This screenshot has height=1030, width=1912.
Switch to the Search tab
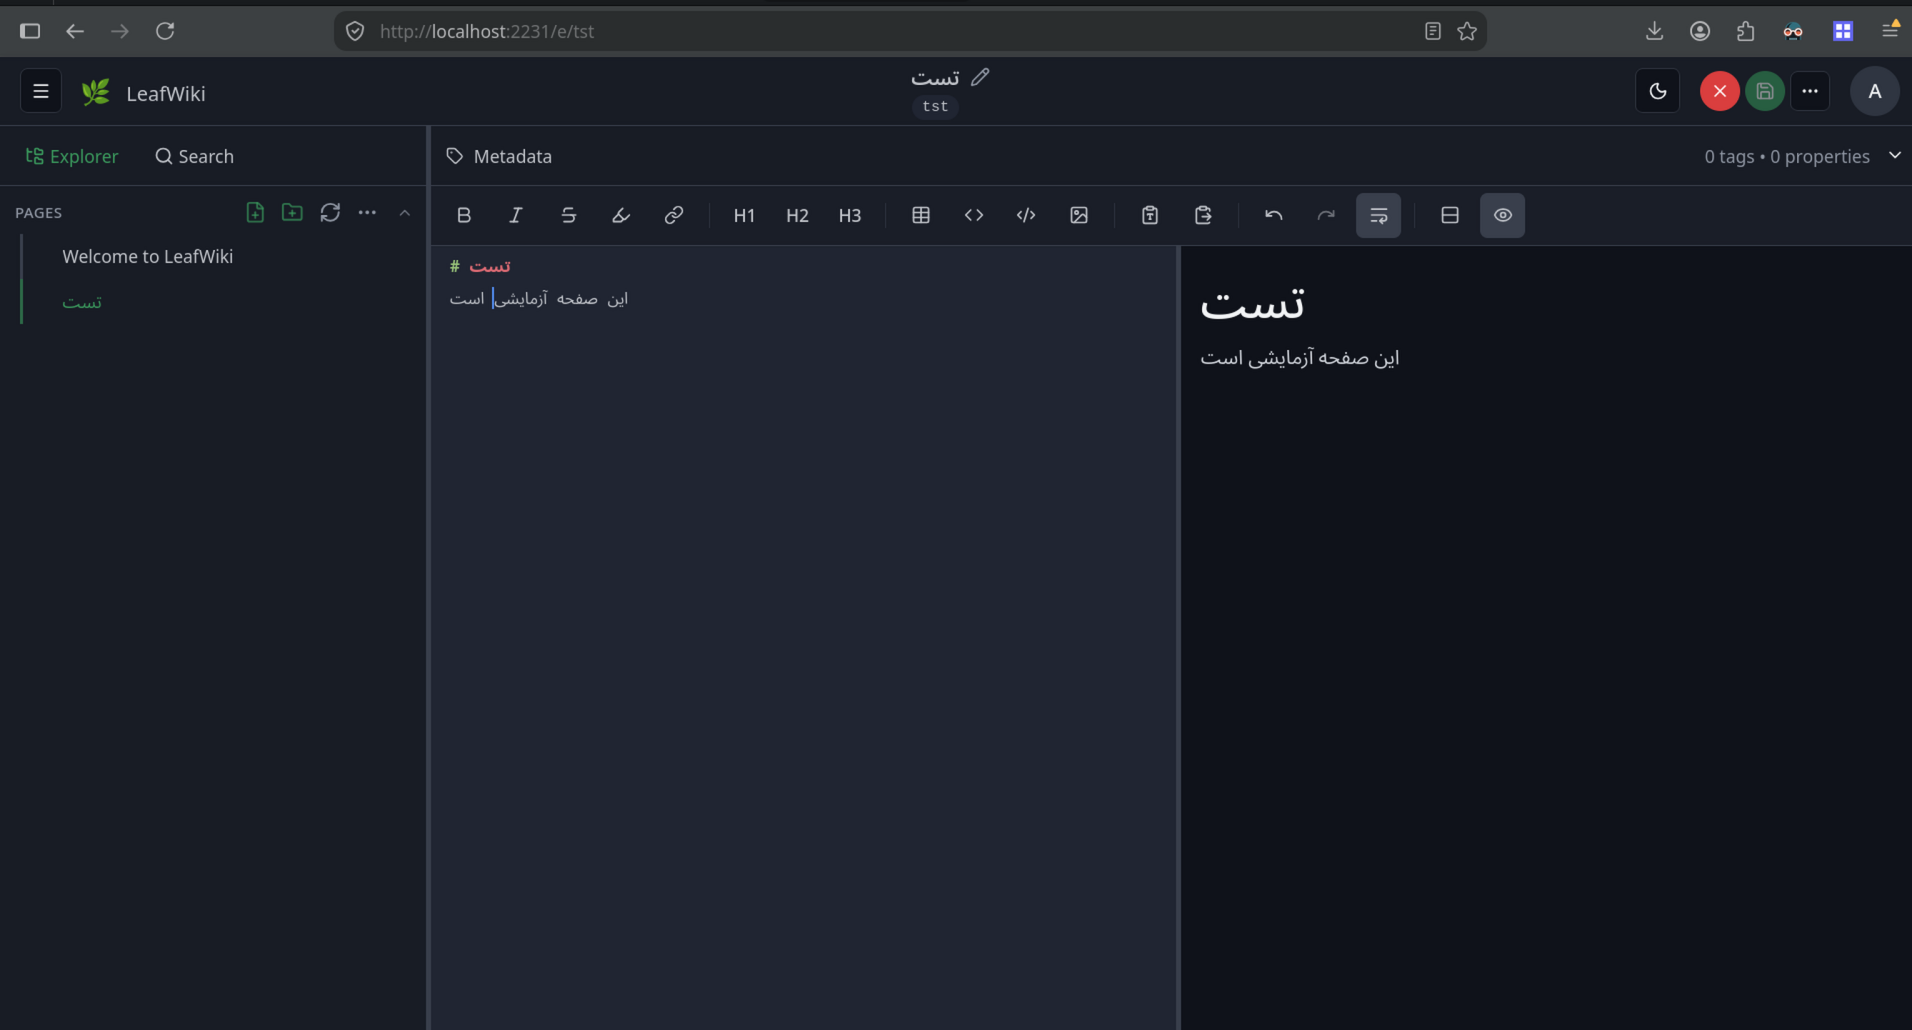(194, 156)
